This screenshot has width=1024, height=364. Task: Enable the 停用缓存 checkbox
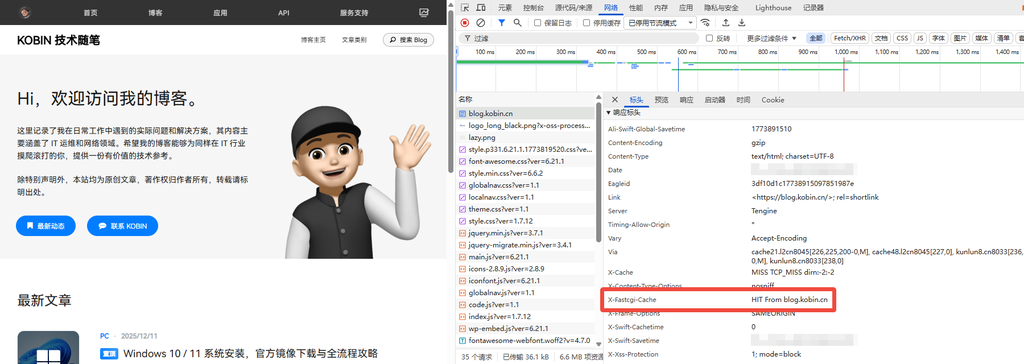click(587, 23)
